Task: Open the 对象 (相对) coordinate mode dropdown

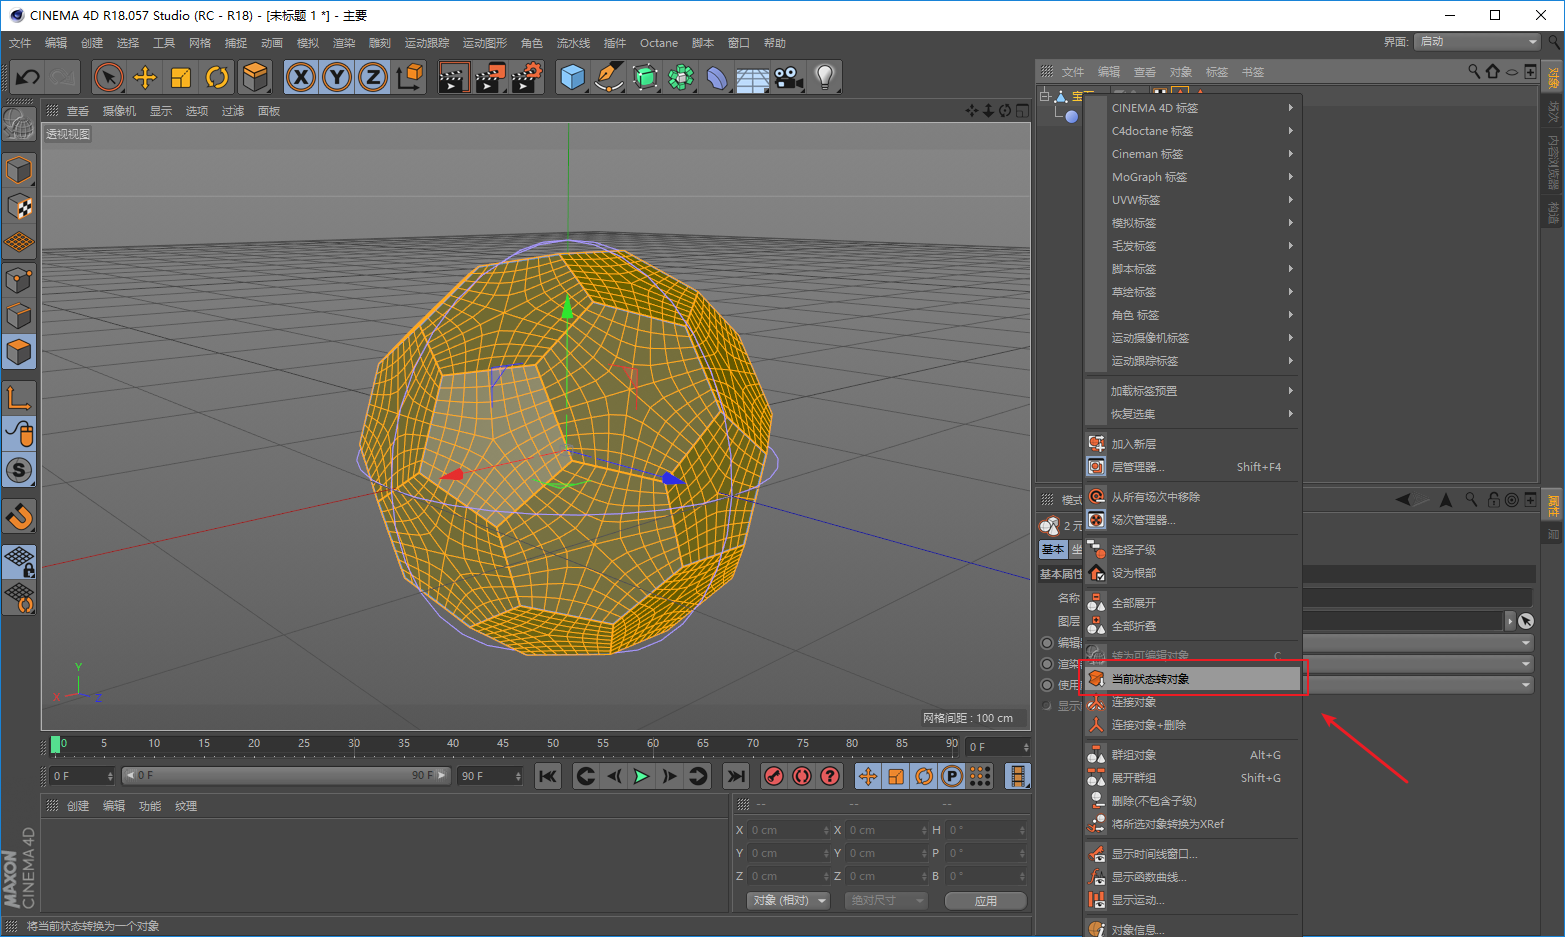Action: click(x=789, y=901)
